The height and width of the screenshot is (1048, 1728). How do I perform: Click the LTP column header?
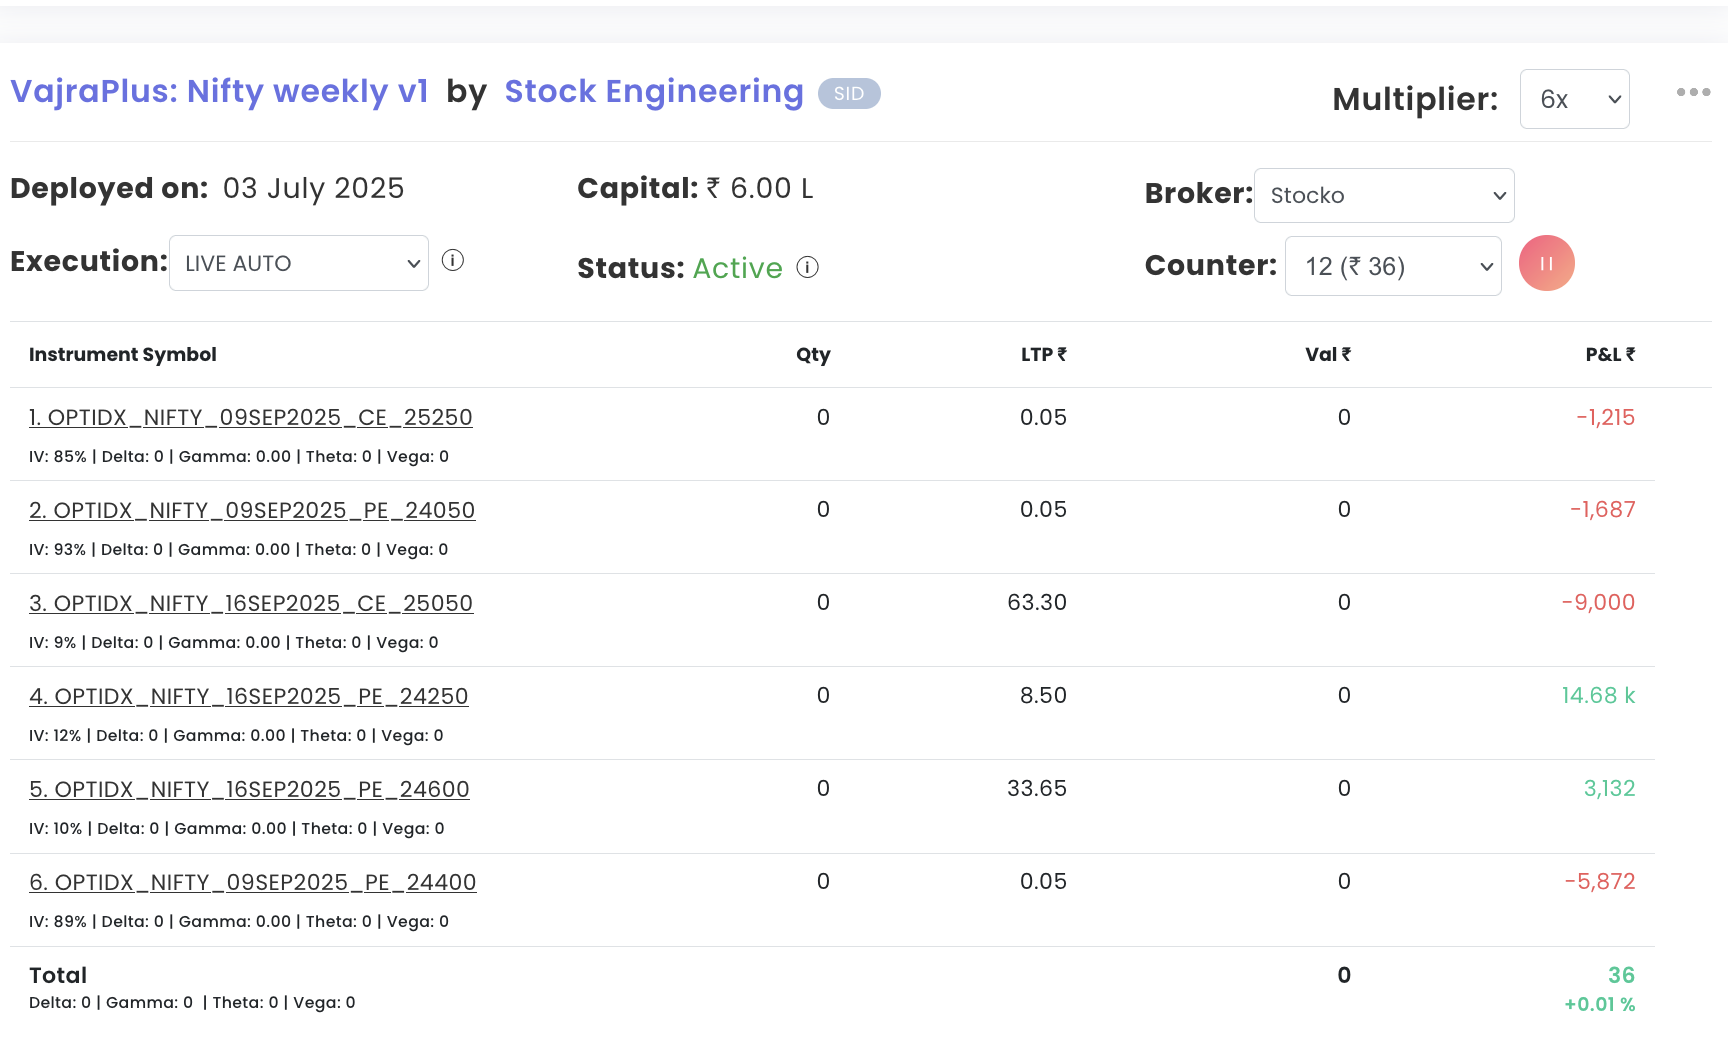tap(1043, 354)
